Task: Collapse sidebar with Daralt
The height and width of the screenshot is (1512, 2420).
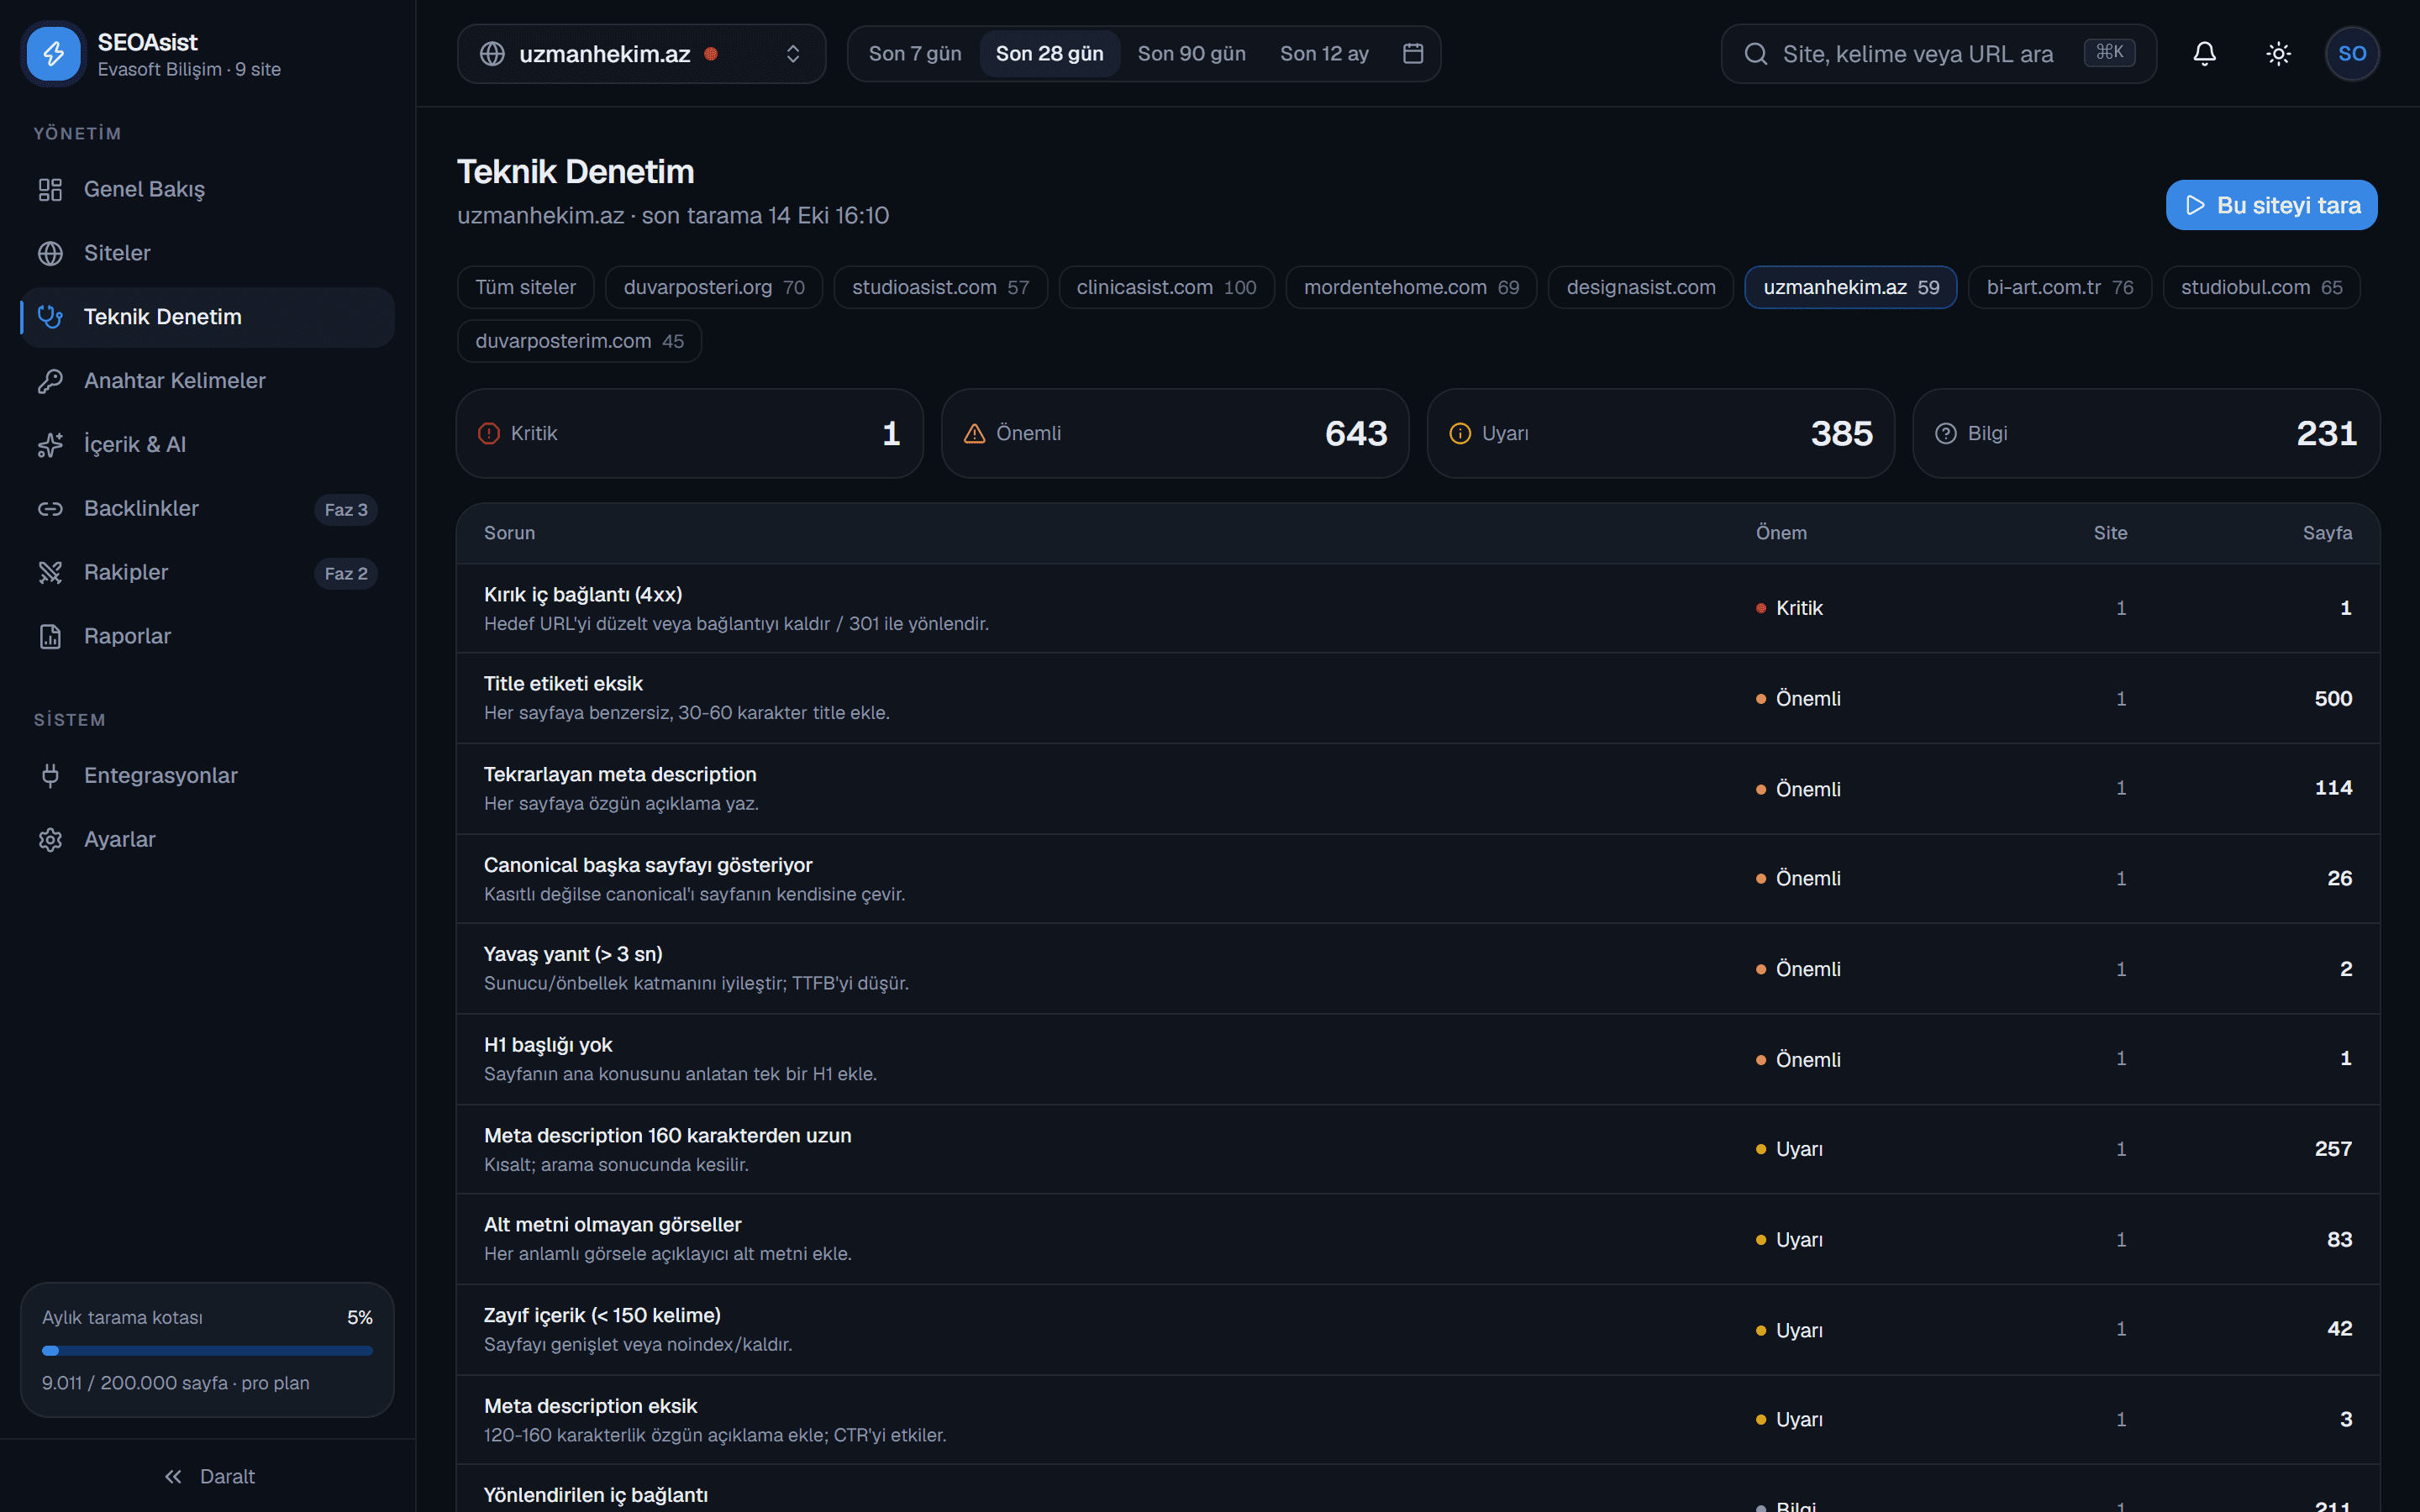Action: 208,1476
